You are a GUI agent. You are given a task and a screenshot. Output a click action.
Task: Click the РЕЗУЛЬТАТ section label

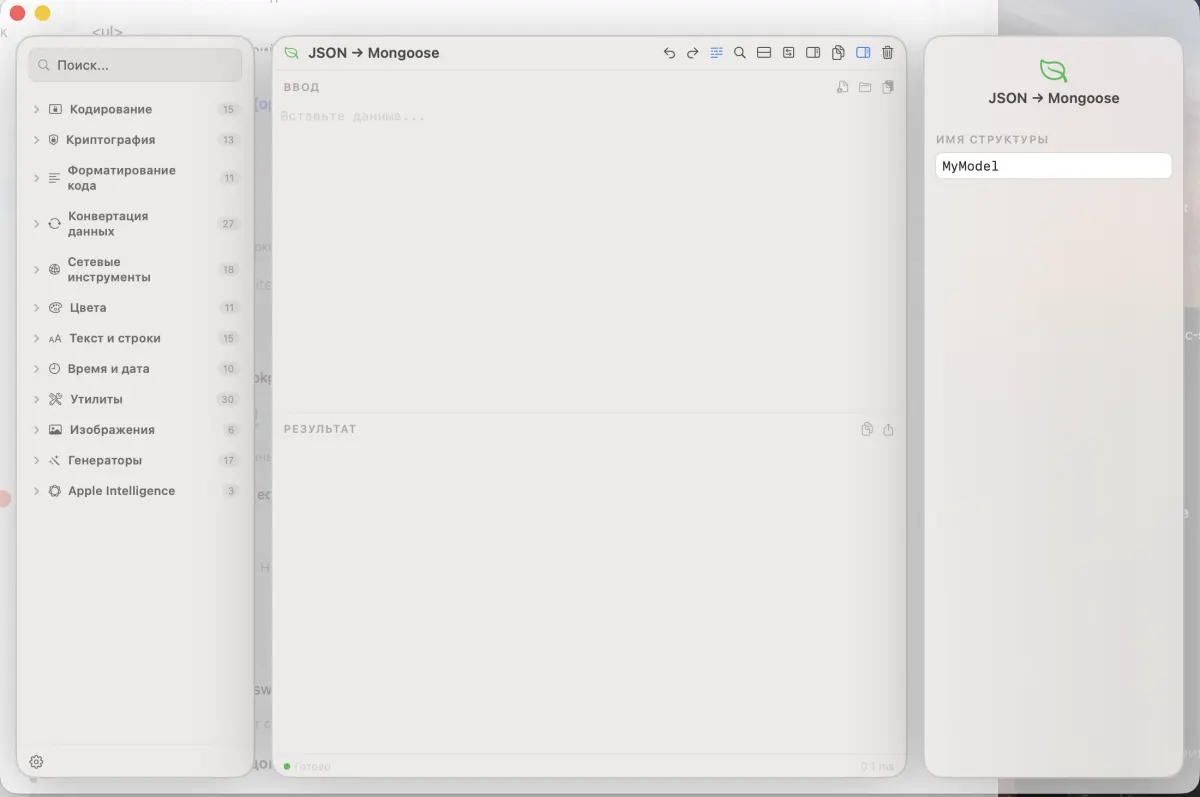coord(320,429)
